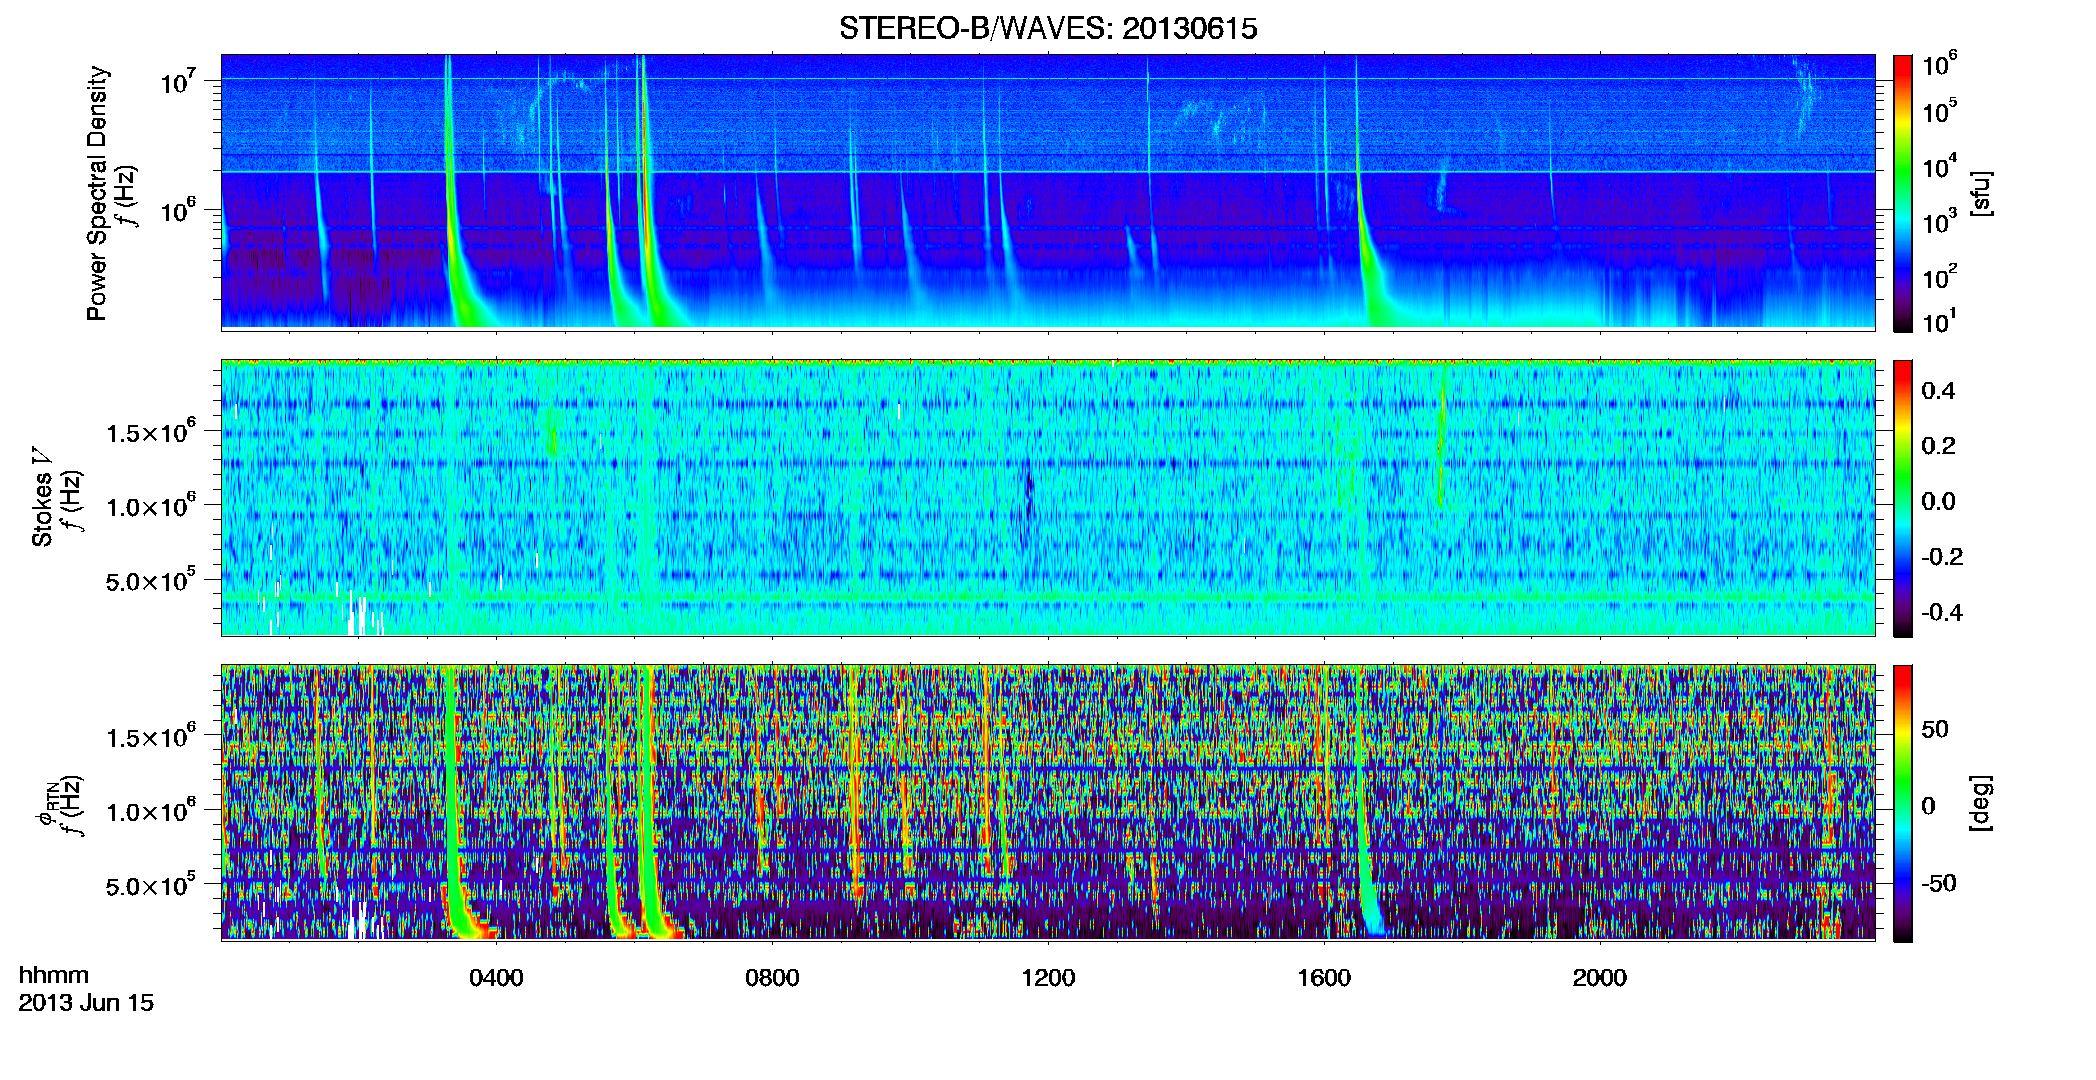Select 0.4 on the Stokes V colorbar

[1938, 391]
